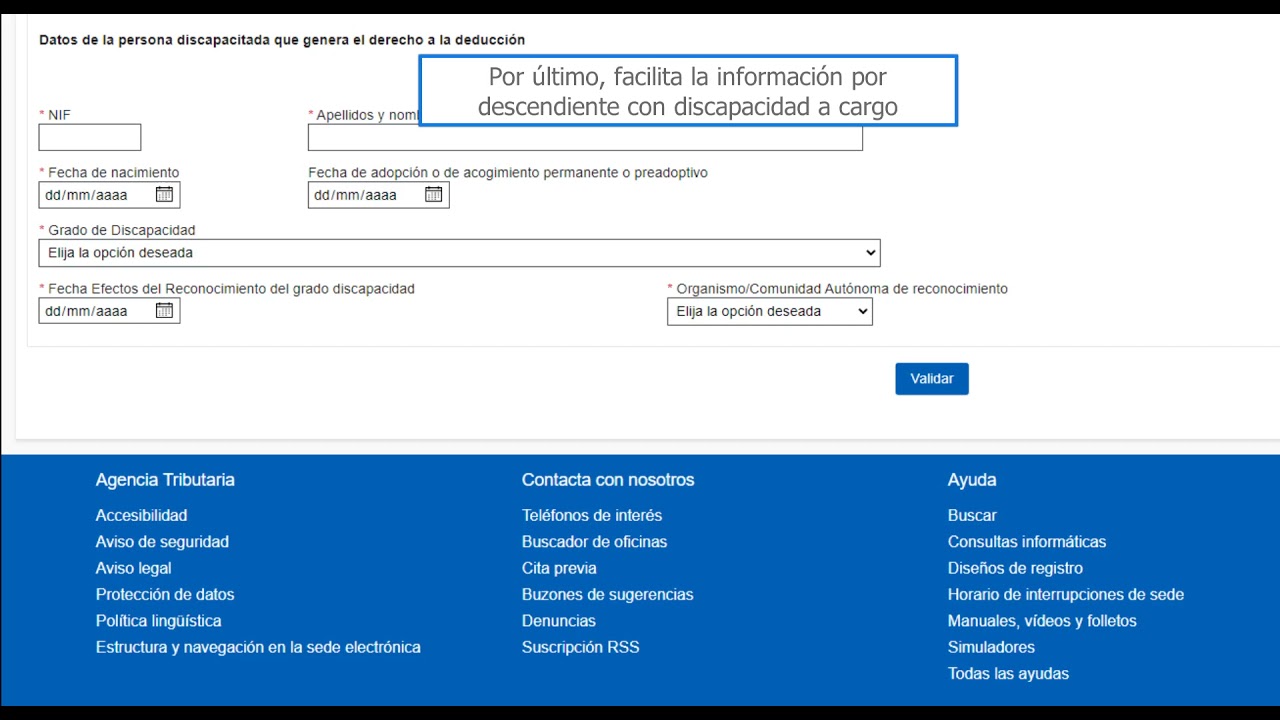Click Todas las ayudas link

click(1008, 674)
